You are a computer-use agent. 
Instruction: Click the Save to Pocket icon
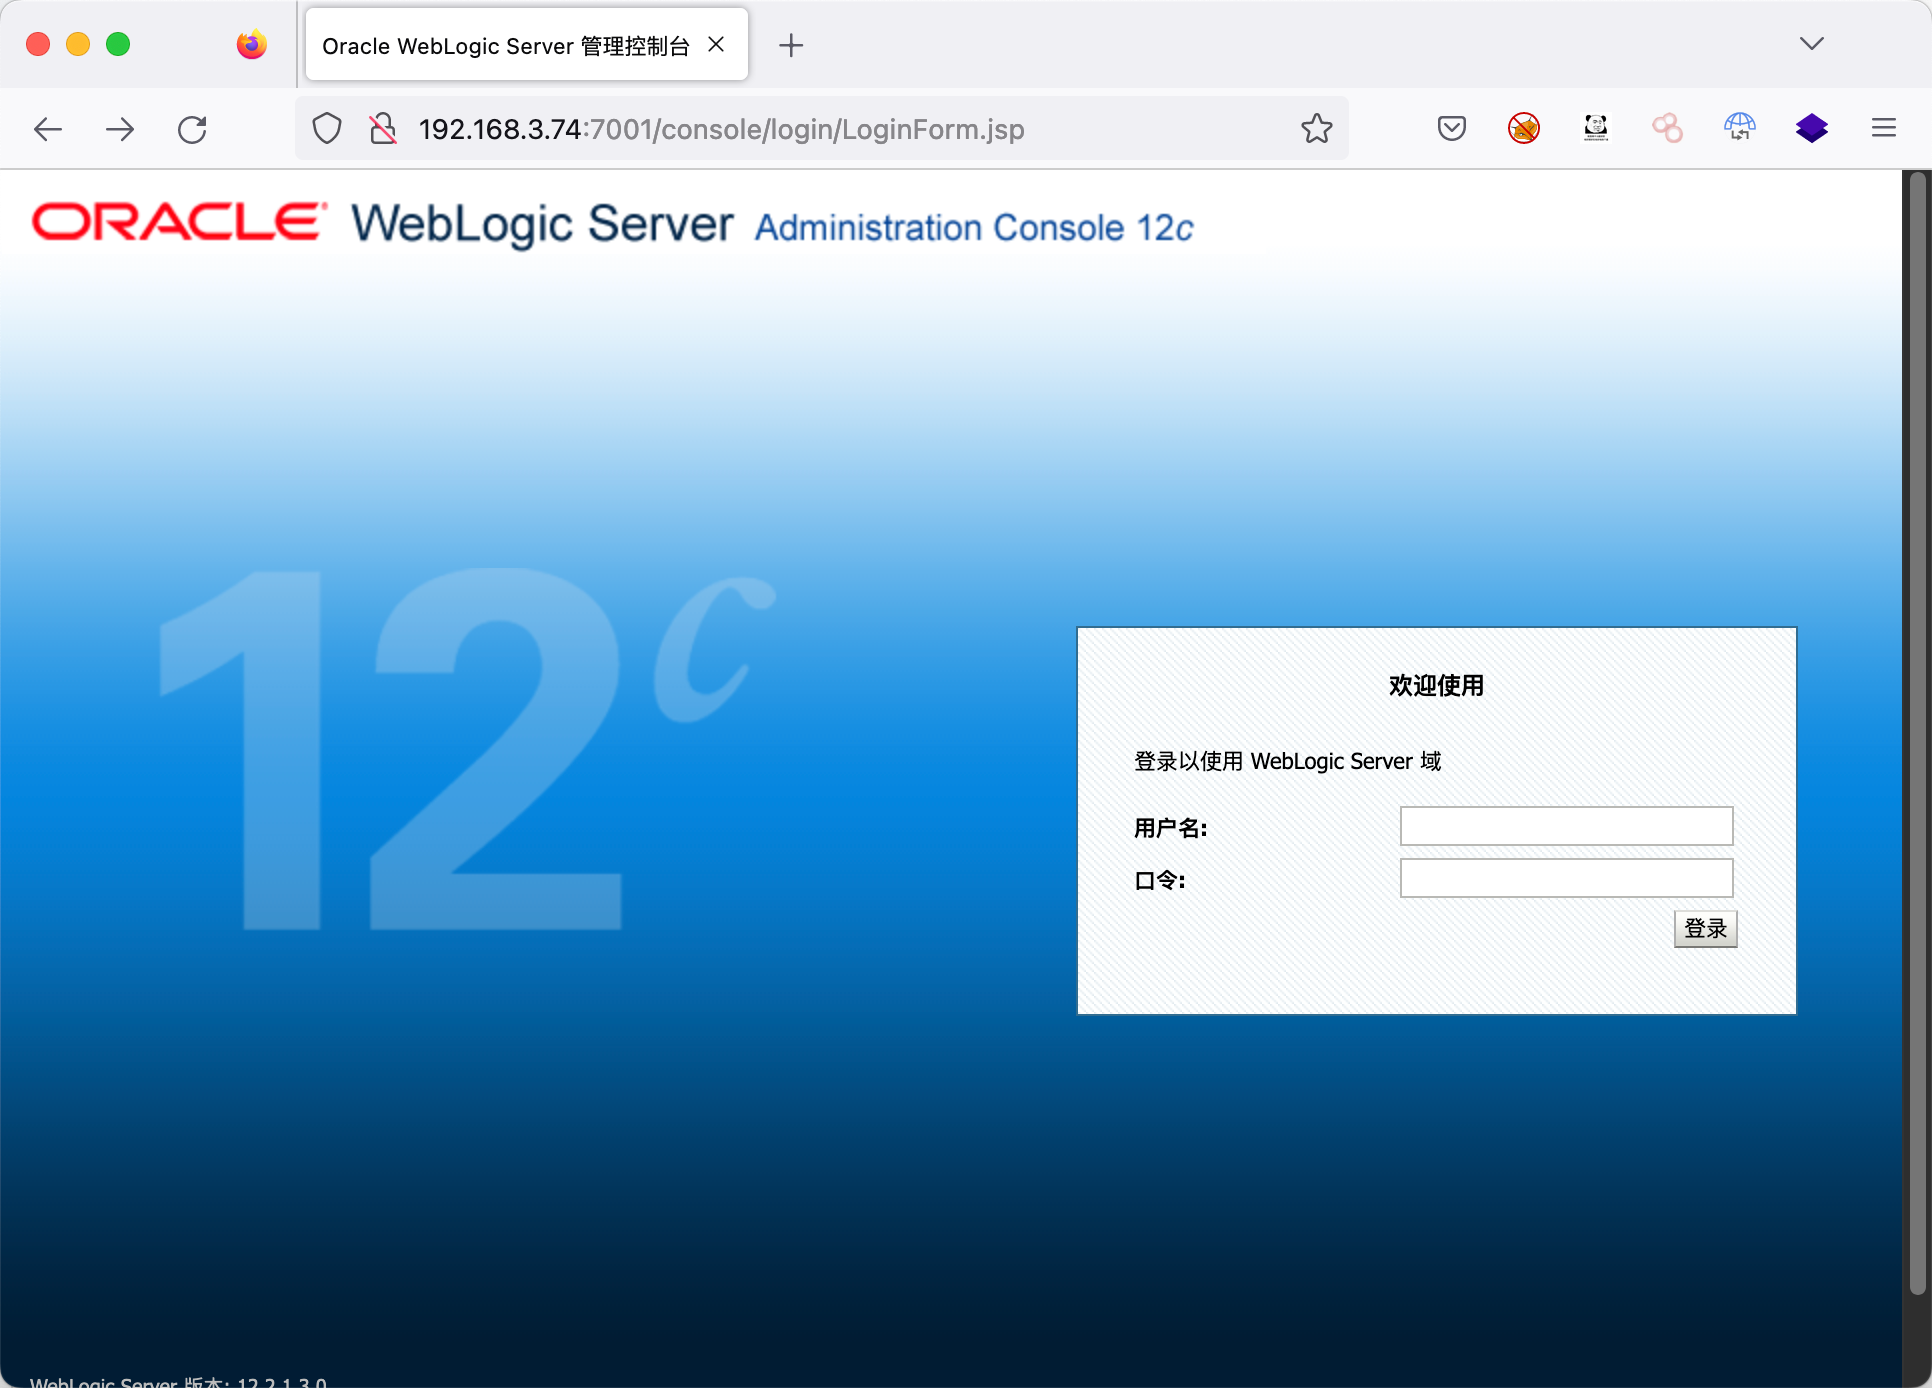coord(1451,128)
